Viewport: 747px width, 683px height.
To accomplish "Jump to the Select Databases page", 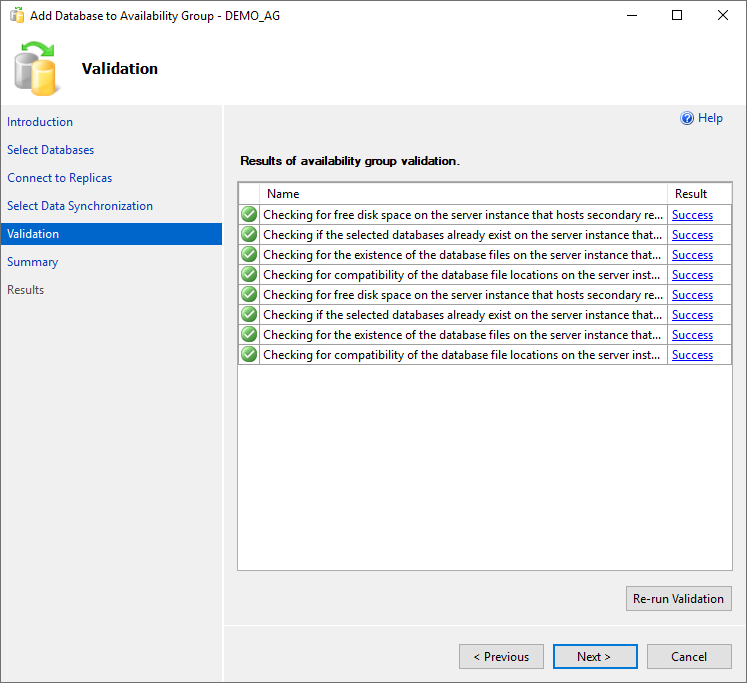I will (x=51, y=150).
